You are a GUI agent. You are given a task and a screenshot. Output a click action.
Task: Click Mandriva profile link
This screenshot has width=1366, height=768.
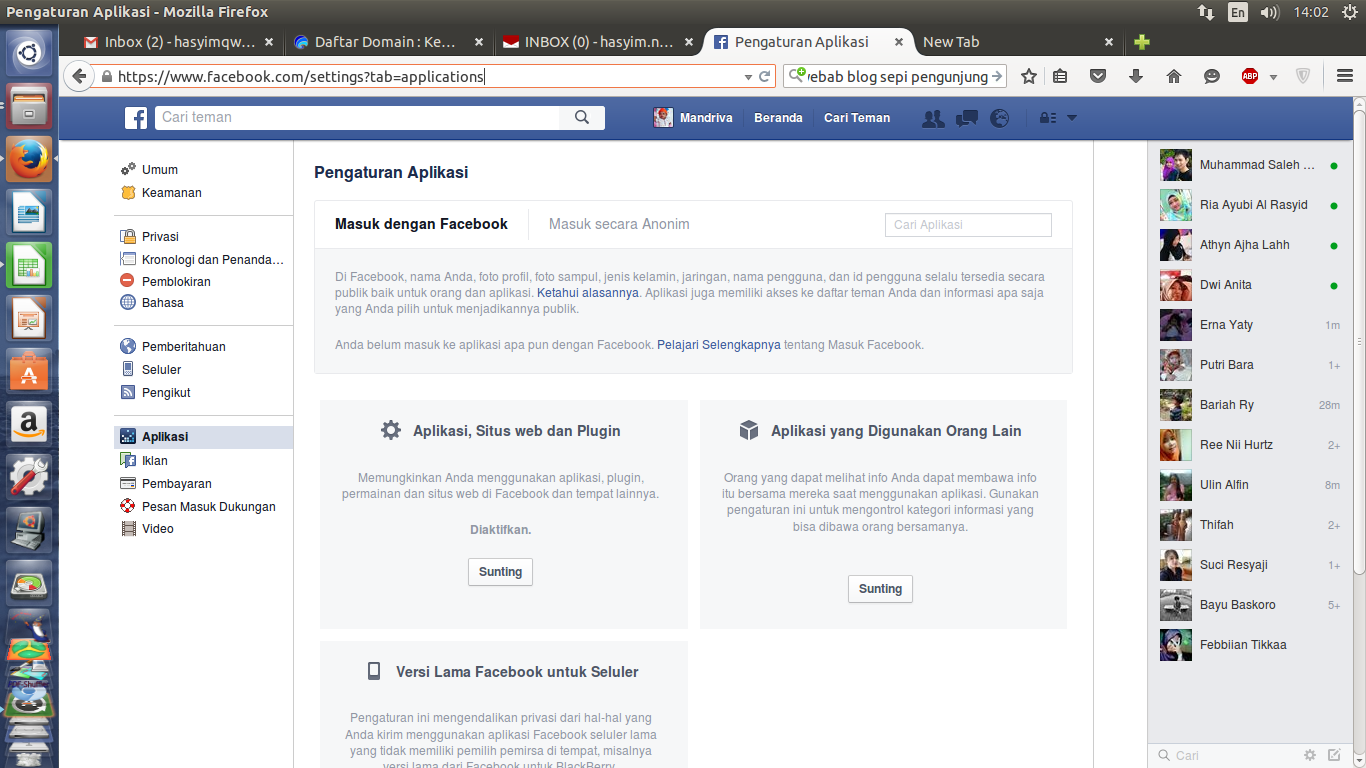[x=693, y=118]
